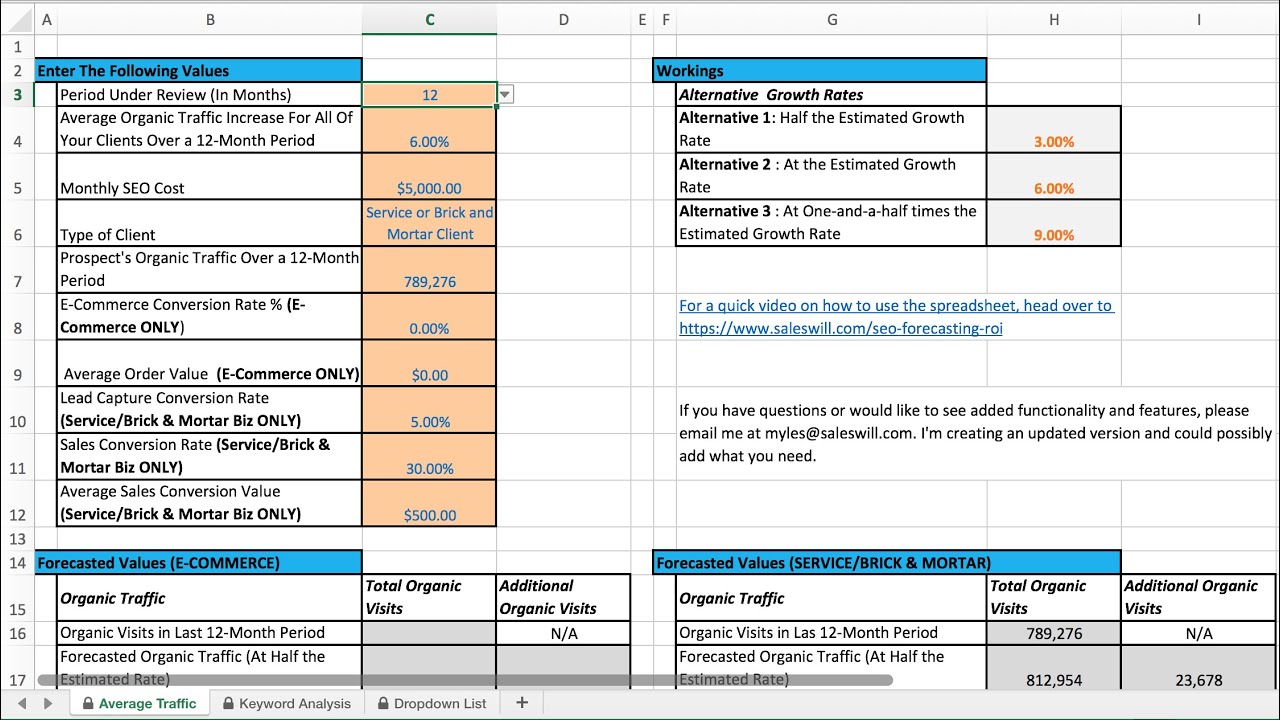Select column H header
Viewport: 1280px width, 720px height.
point(1054,19)
